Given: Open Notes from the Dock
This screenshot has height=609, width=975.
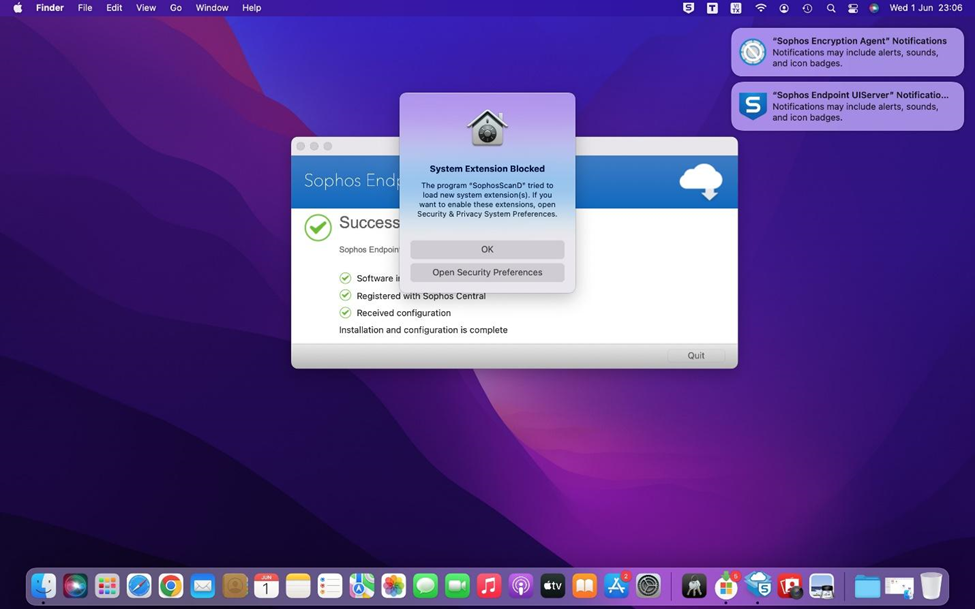Looking at the screenshot, I should coord(298,586).
